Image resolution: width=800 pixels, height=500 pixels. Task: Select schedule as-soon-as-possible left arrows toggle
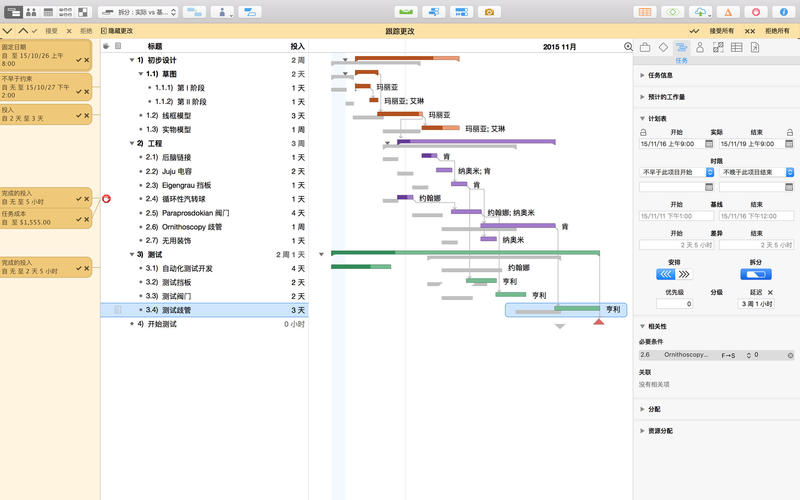click(665, 274)
